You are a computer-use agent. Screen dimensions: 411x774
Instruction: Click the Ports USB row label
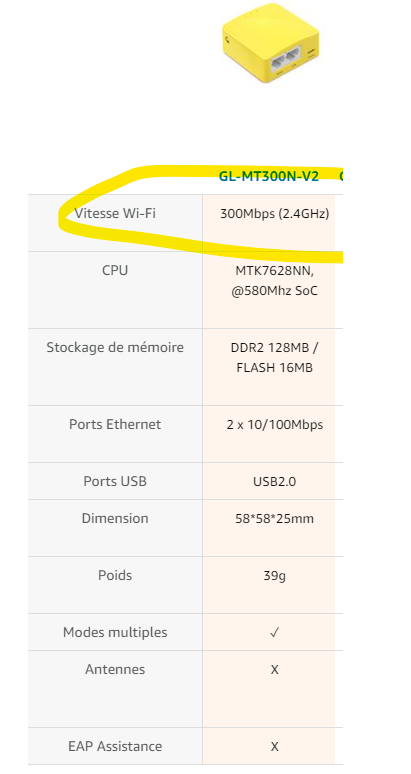click(x=115, y=481)
